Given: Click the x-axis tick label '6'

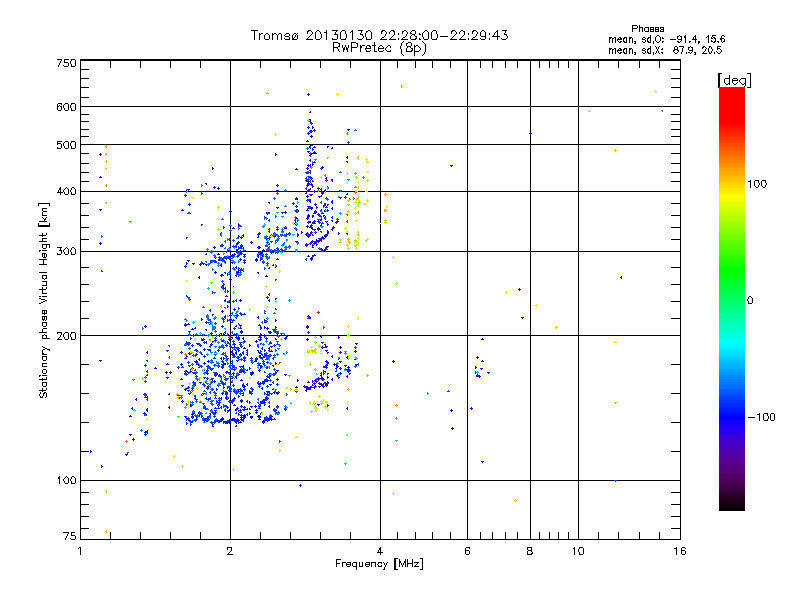Looking at the screenshot, I should coord(467,551).
